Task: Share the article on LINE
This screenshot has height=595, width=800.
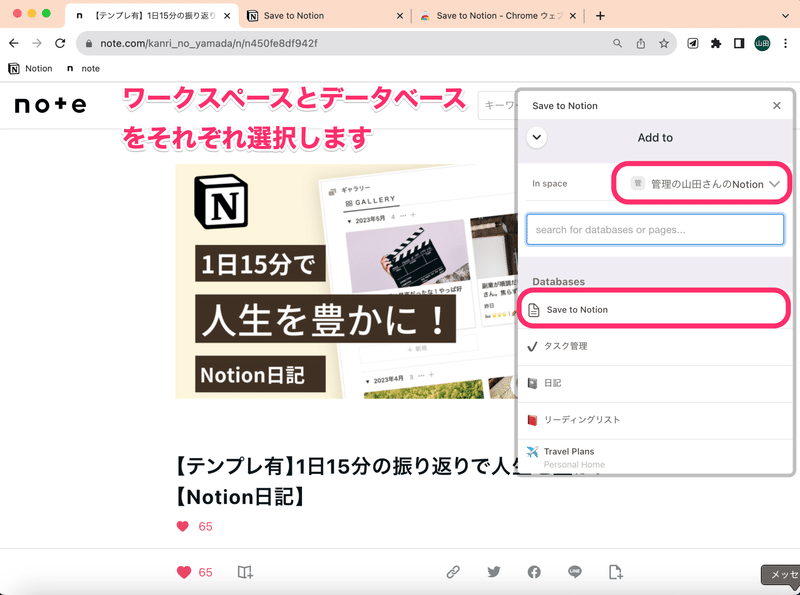Action: pos(574,572)
